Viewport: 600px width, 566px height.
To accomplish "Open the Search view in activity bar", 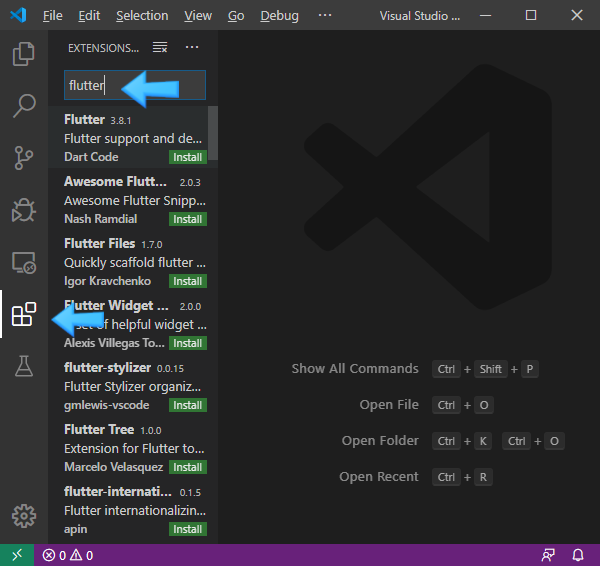I will click(24, 106).
